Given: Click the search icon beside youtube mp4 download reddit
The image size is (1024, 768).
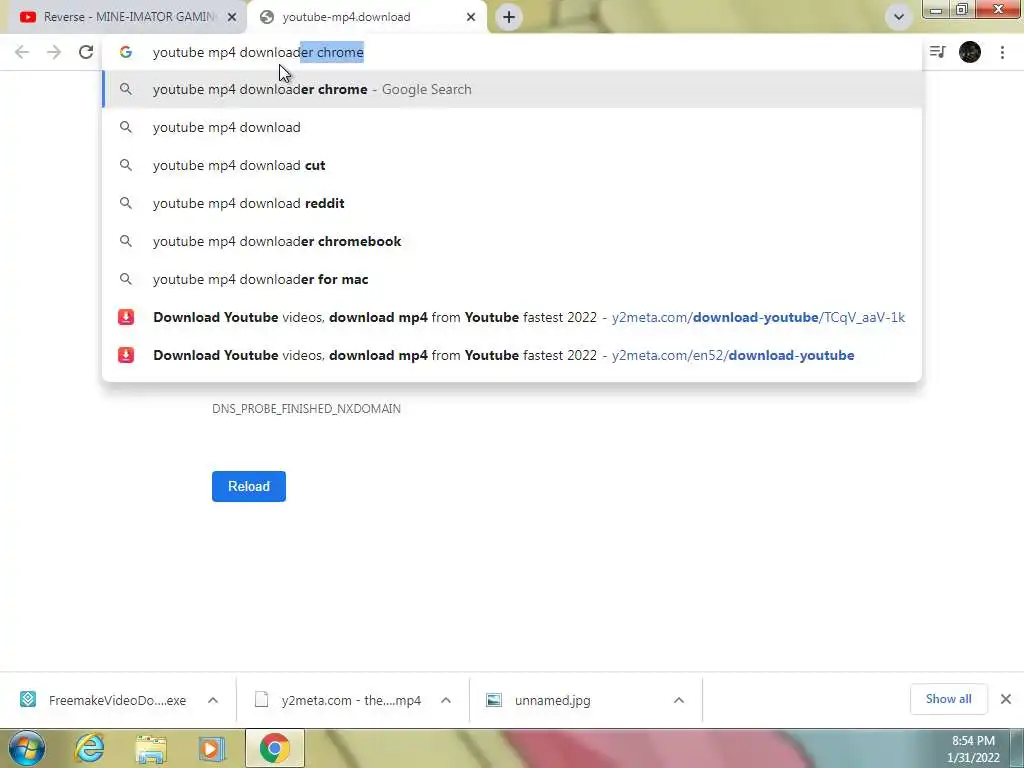Looking at the screenshot, I should tap(126, 203).
